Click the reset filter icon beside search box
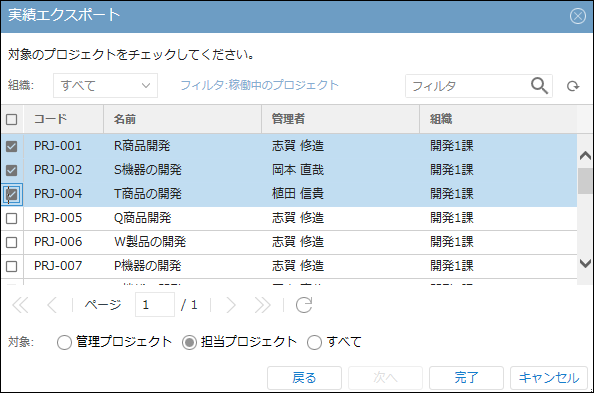Viewport: 594px width, 393px height. click(573, 86)
